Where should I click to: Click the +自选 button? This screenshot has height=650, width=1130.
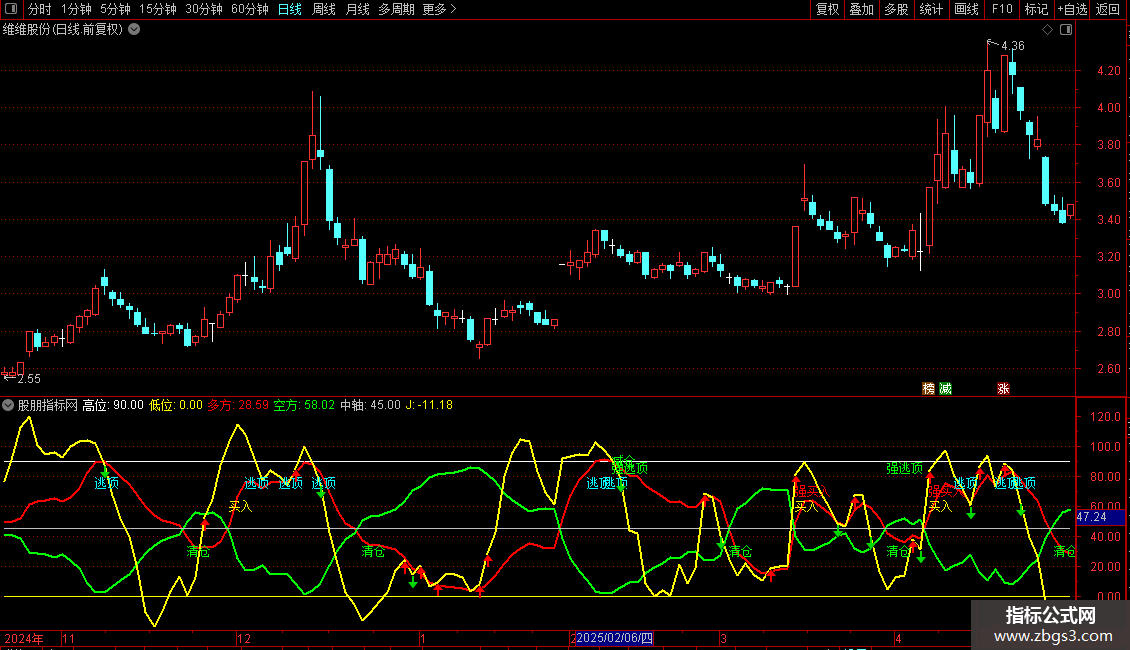click(1071, 10)
